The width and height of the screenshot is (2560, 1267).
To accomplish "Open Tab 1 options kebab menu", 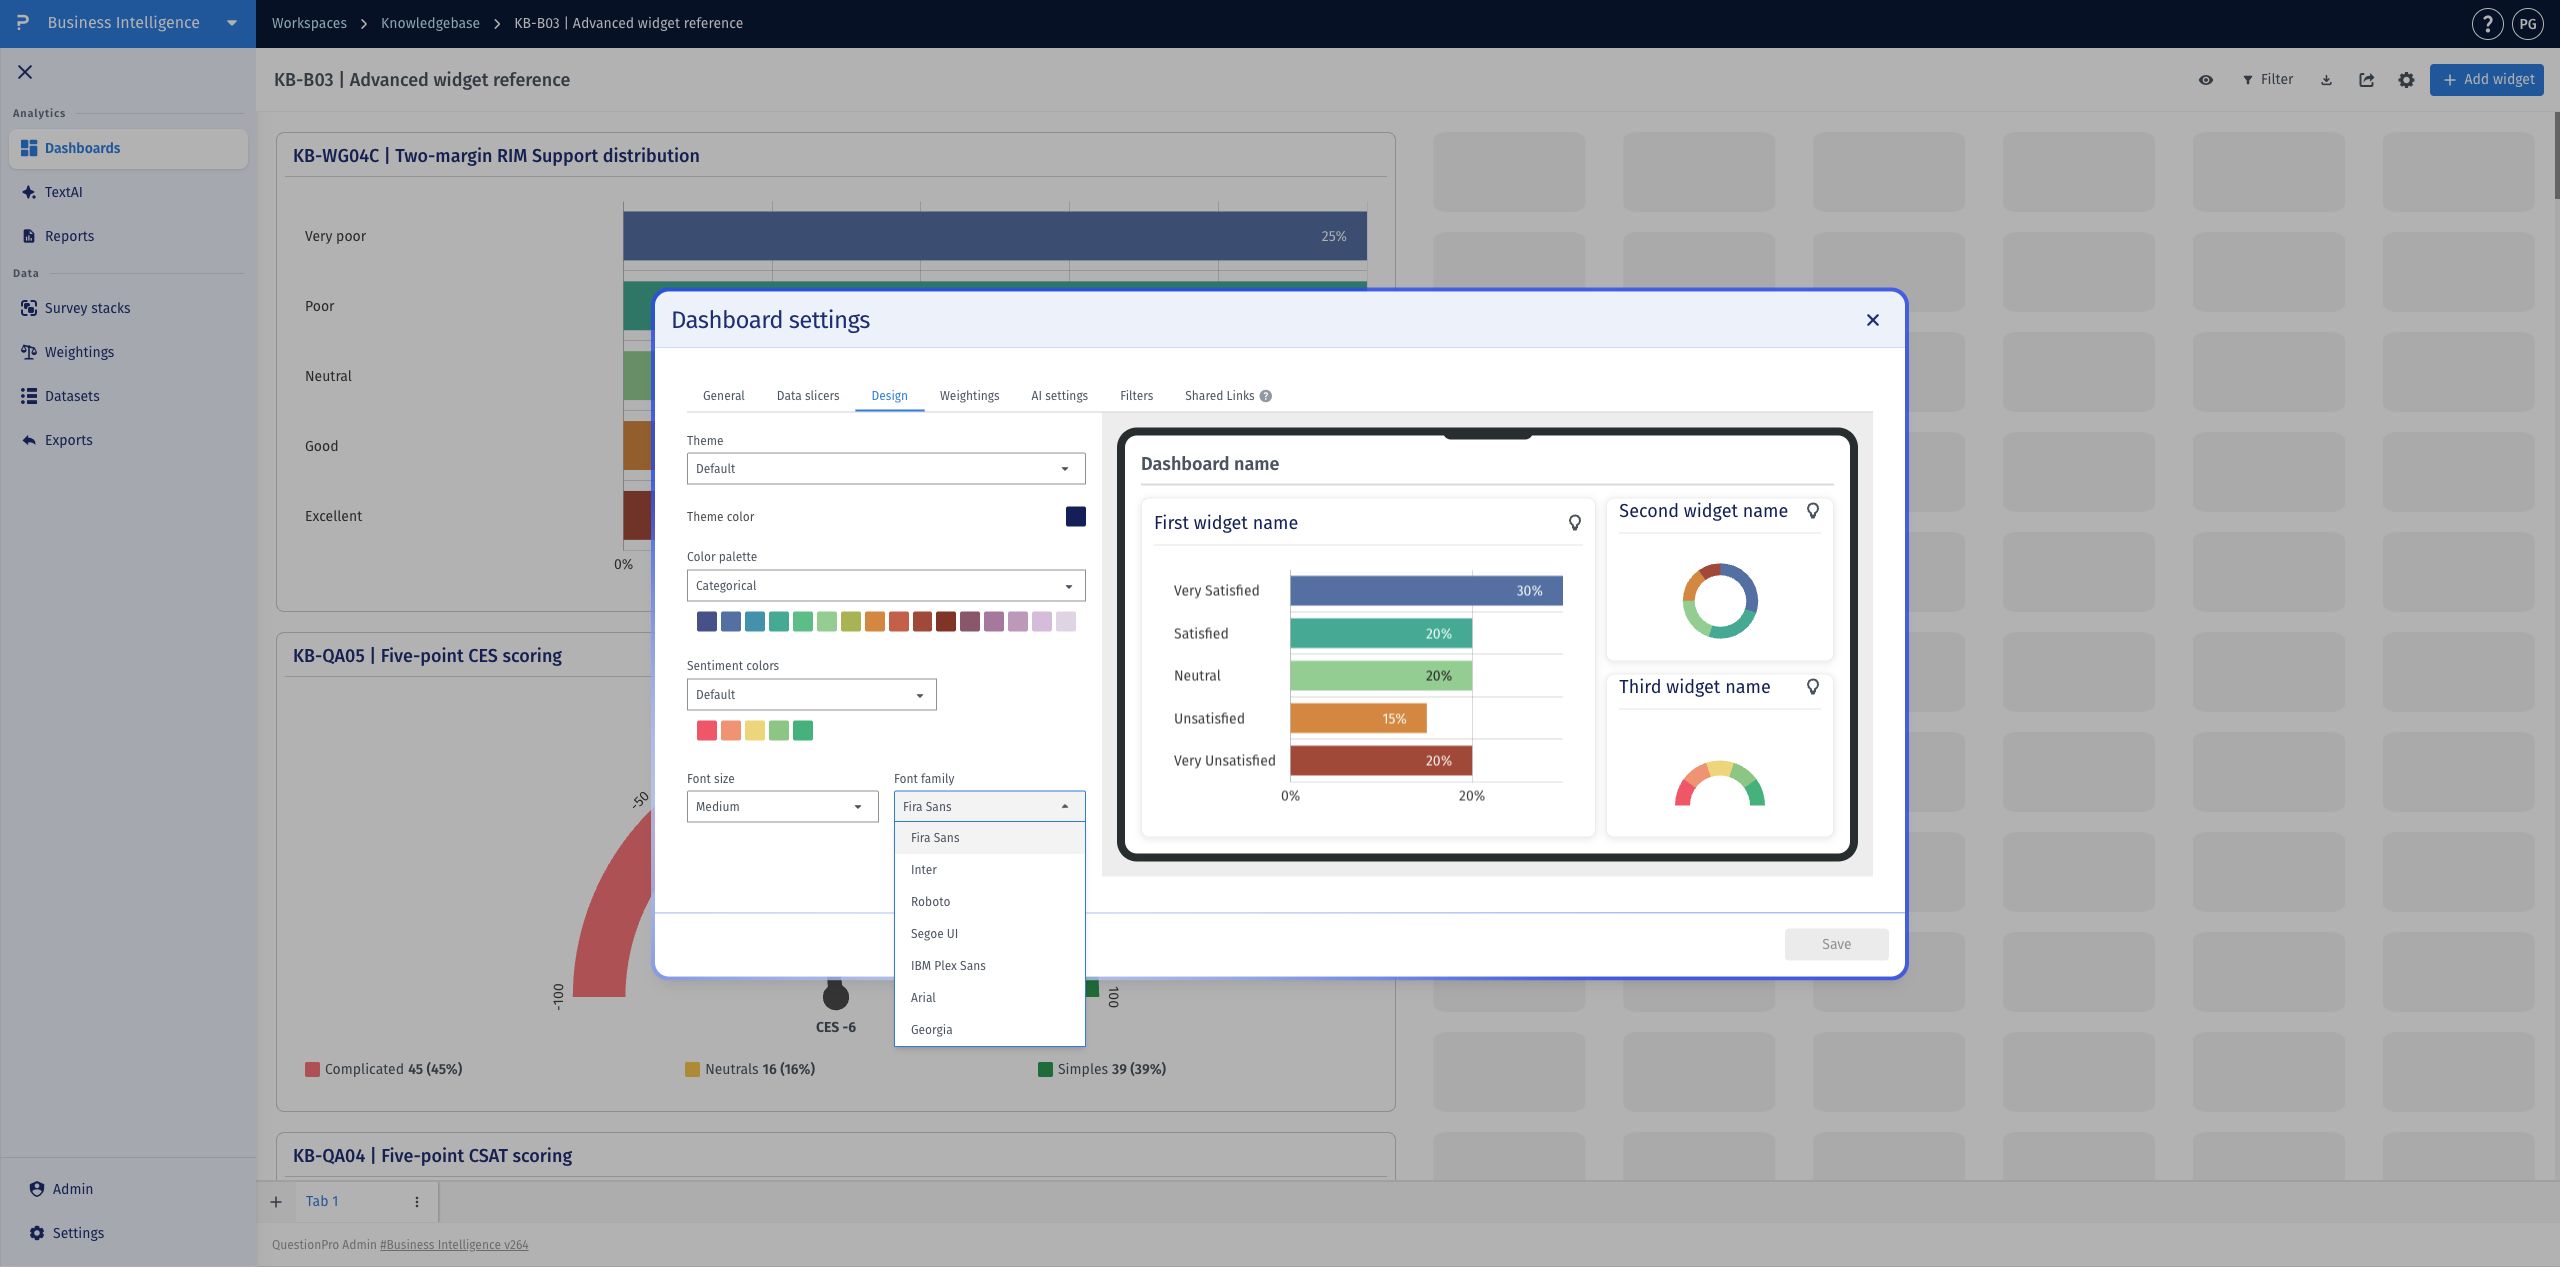I will point(417,1202).
